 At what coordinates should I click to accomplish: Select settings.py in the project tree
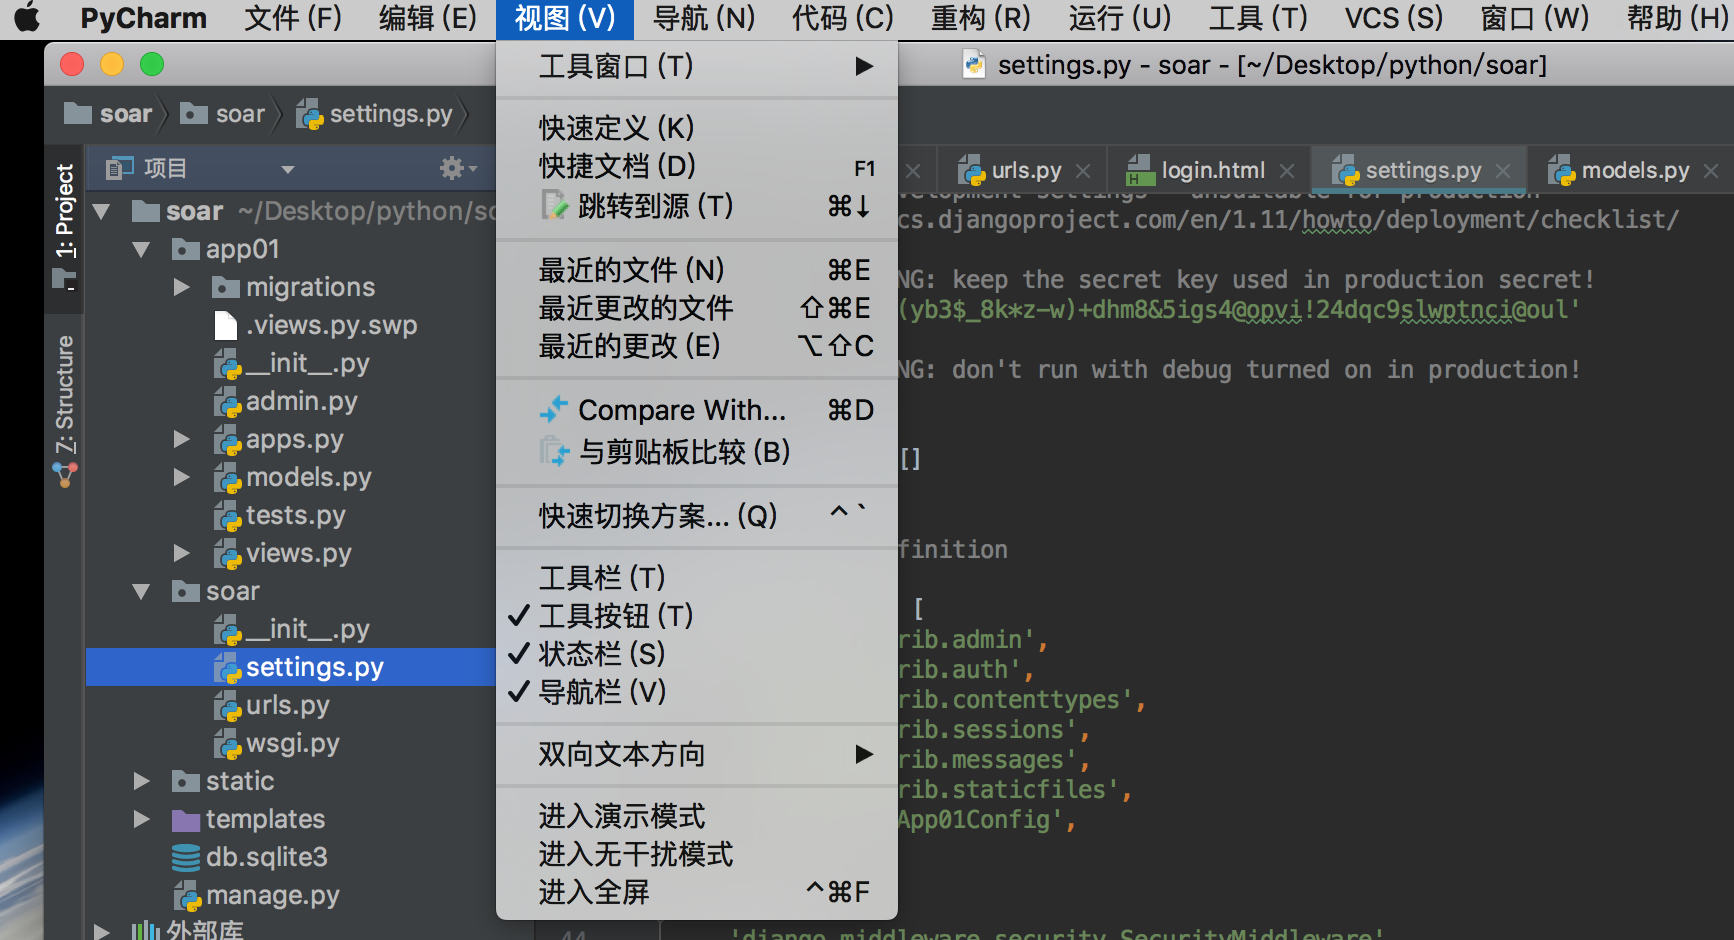pyautogui.click(x=291, y=668)
